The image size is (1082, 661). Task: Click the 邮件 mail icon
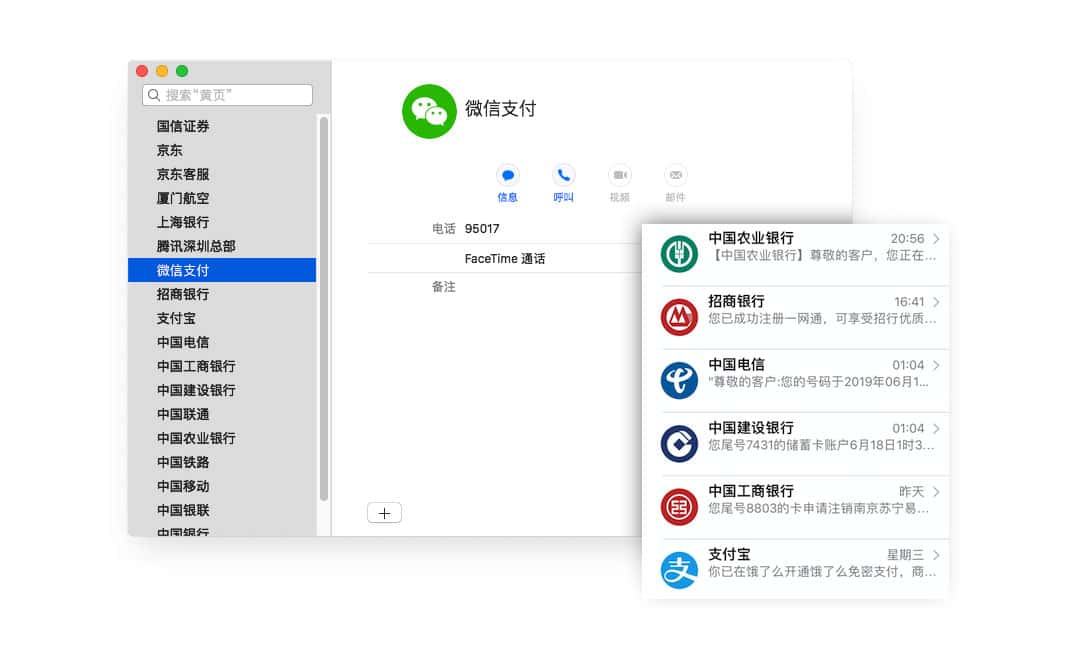675,177
